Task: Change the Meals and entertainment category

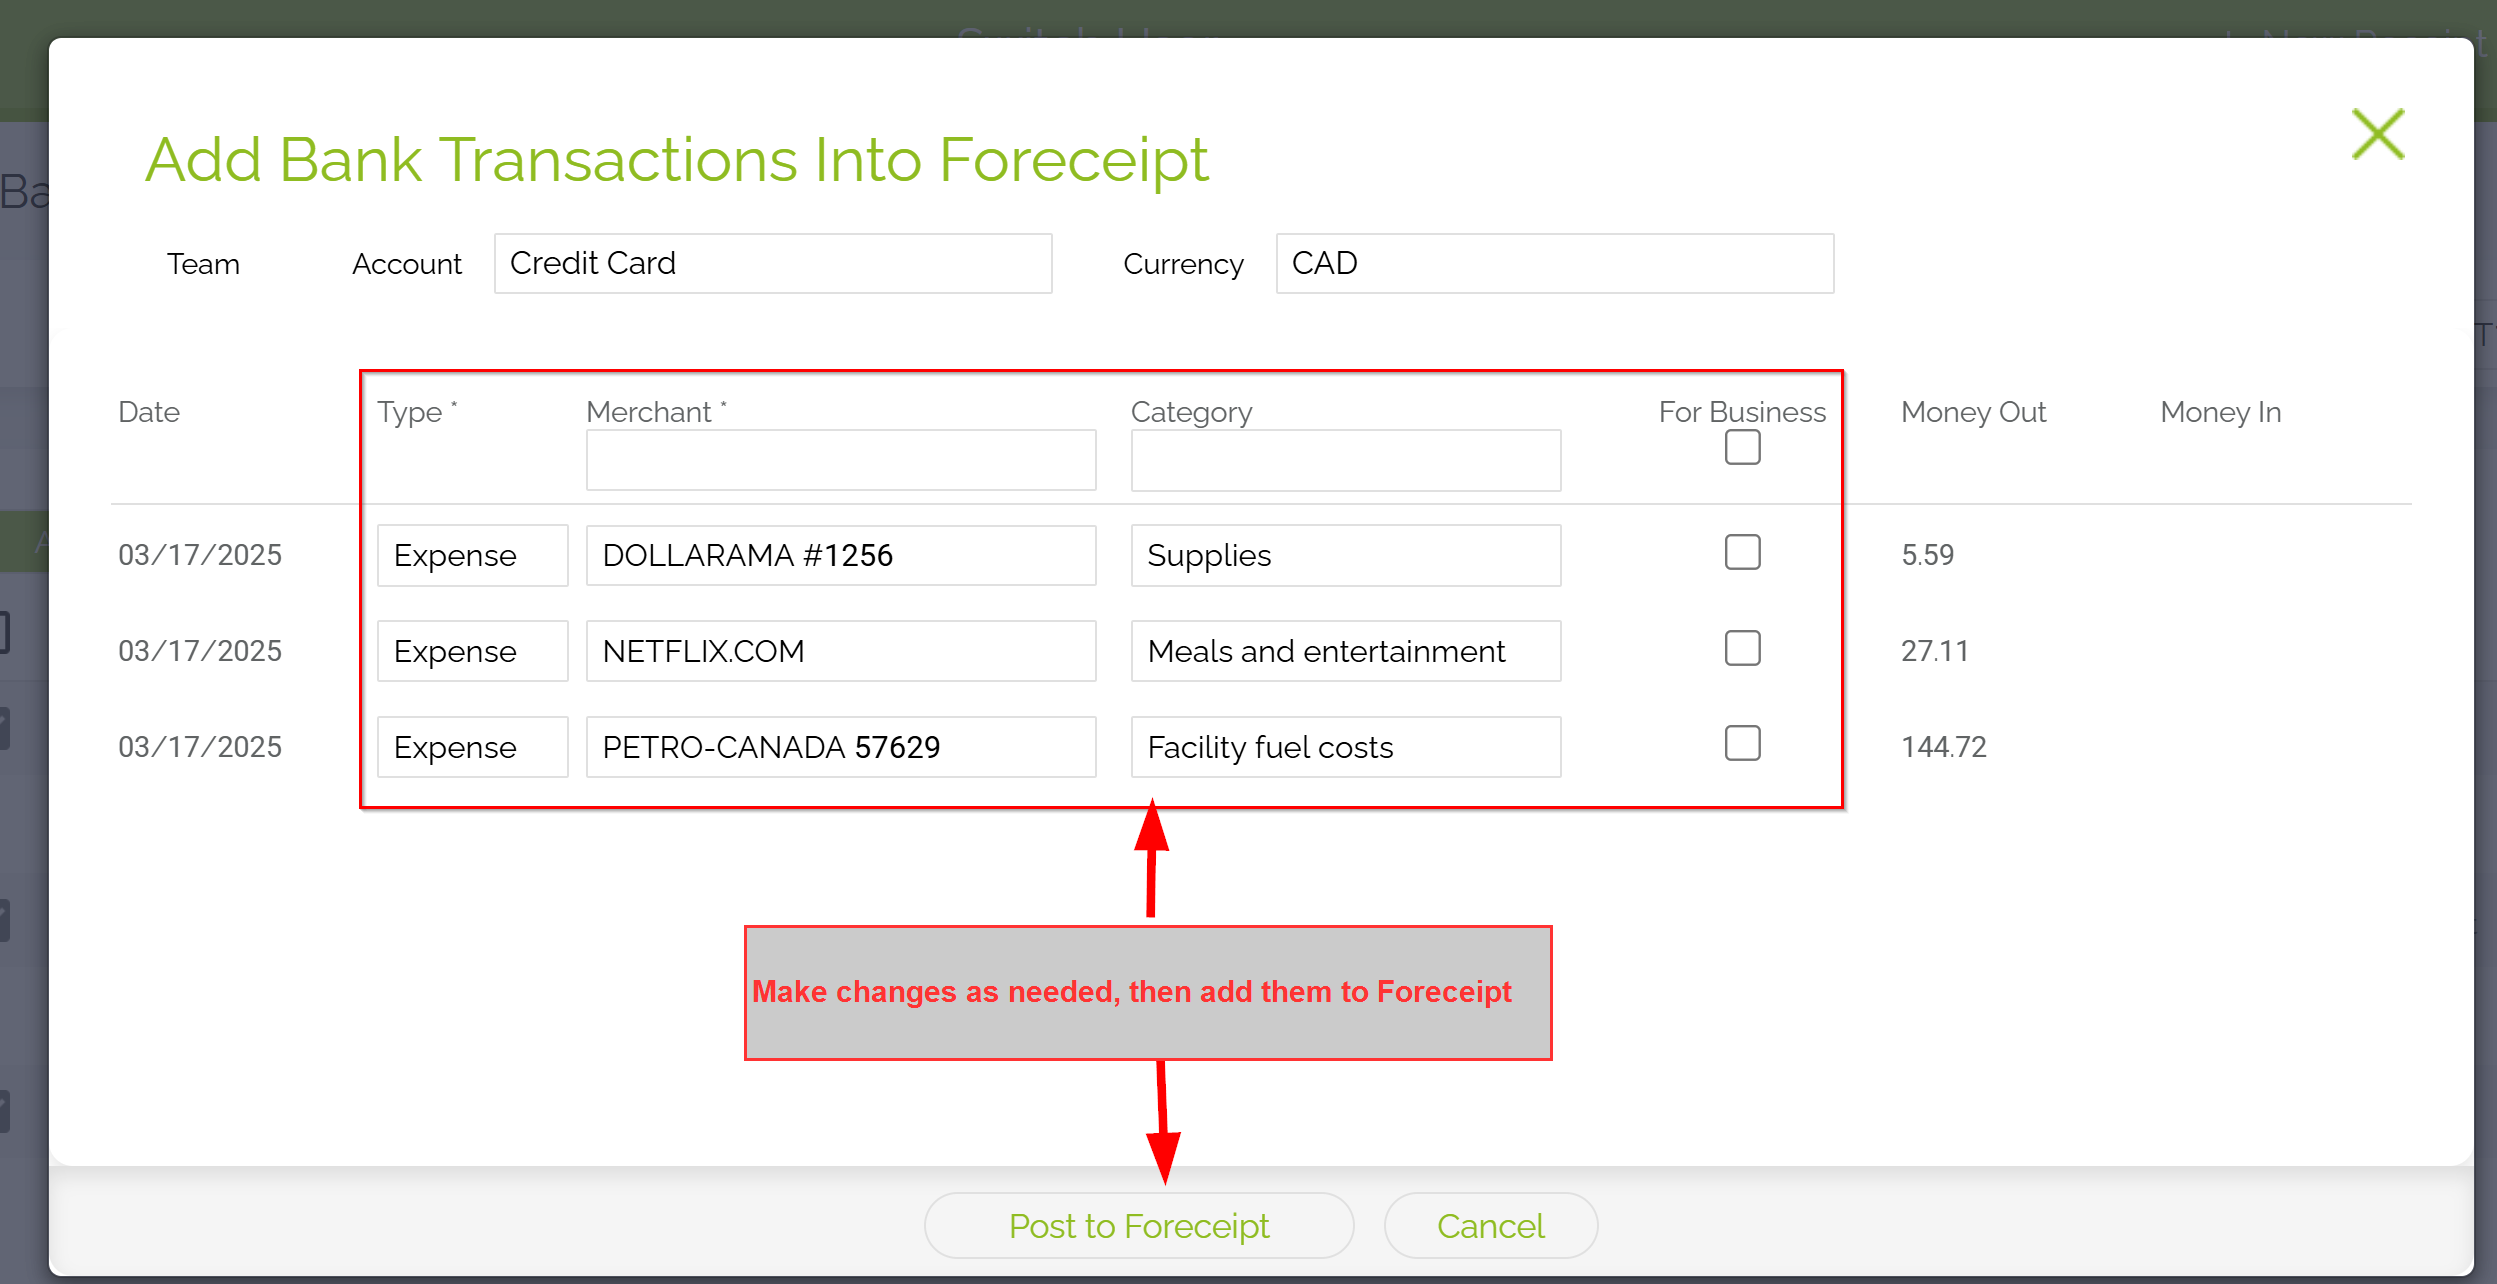Action: tap(1345, 651)
